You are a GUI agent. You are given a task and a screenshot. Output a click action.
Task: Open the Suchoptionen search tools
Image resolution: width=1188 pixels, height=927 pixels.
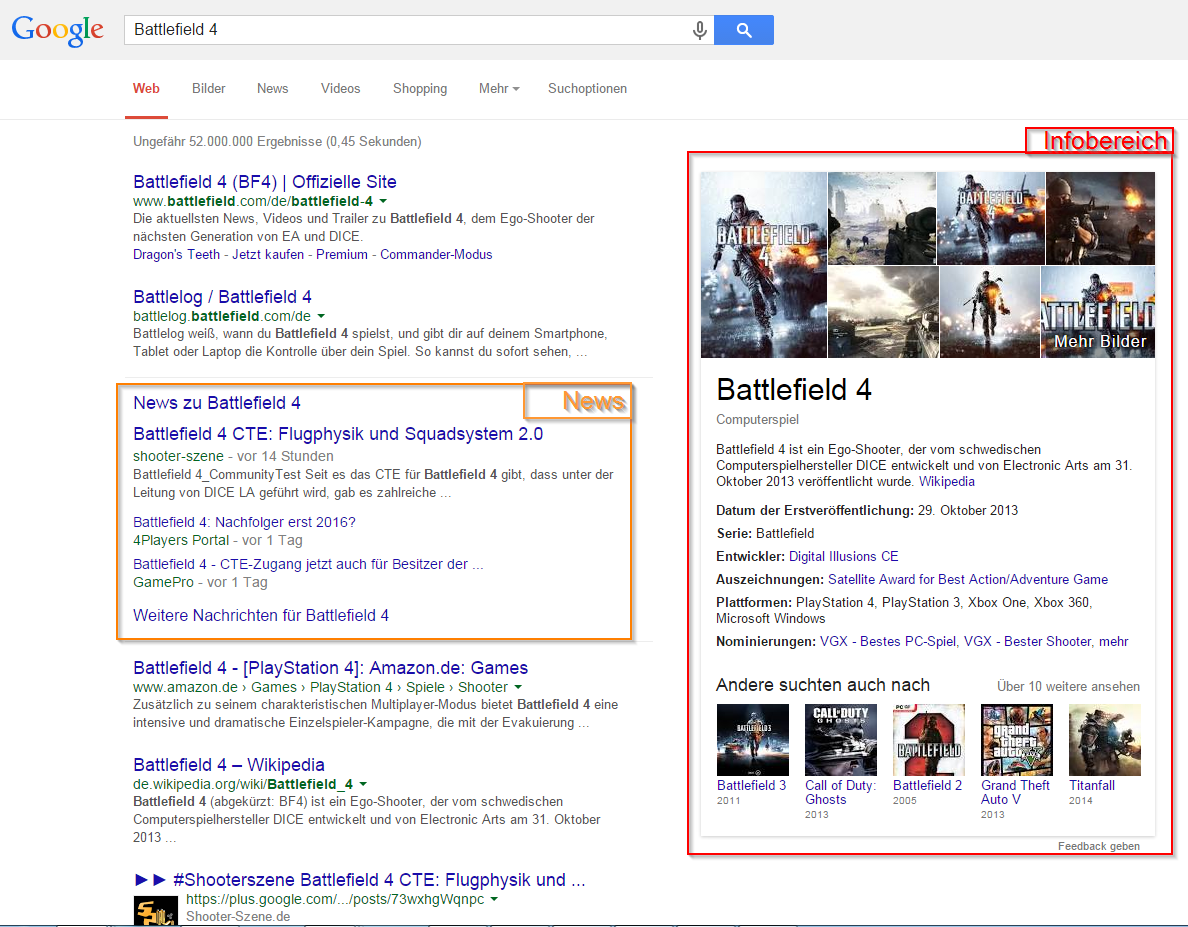coord(587,89)
